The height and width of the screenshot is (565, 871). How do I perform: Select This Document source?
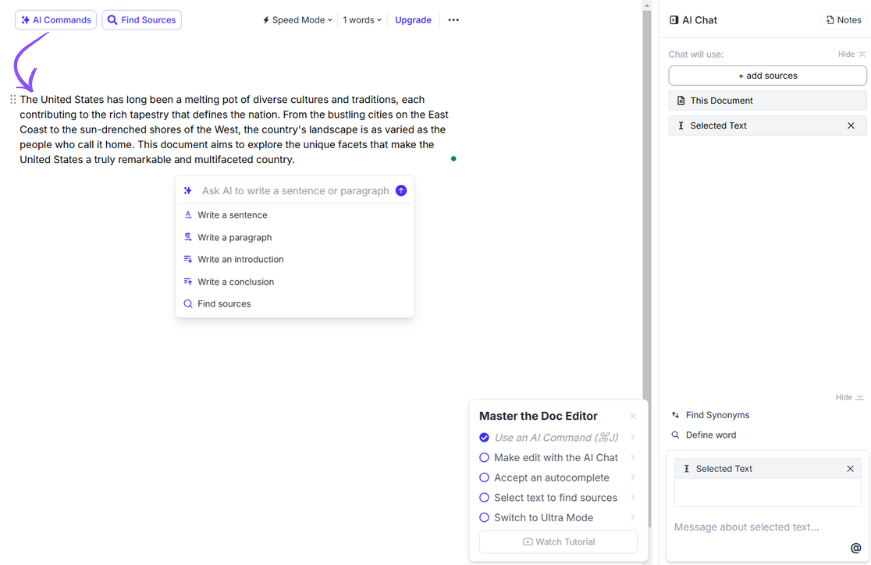768,101
